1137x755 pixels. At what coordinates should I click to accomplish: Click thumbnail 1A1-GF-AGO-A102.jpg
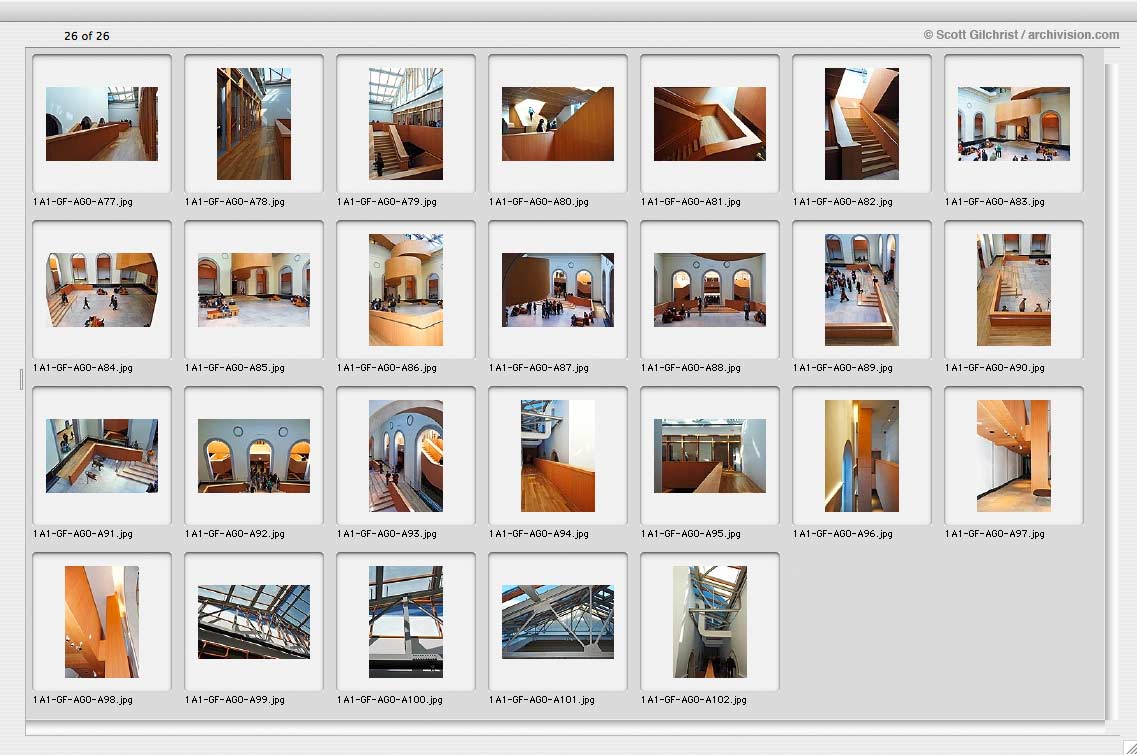point(710,622)
